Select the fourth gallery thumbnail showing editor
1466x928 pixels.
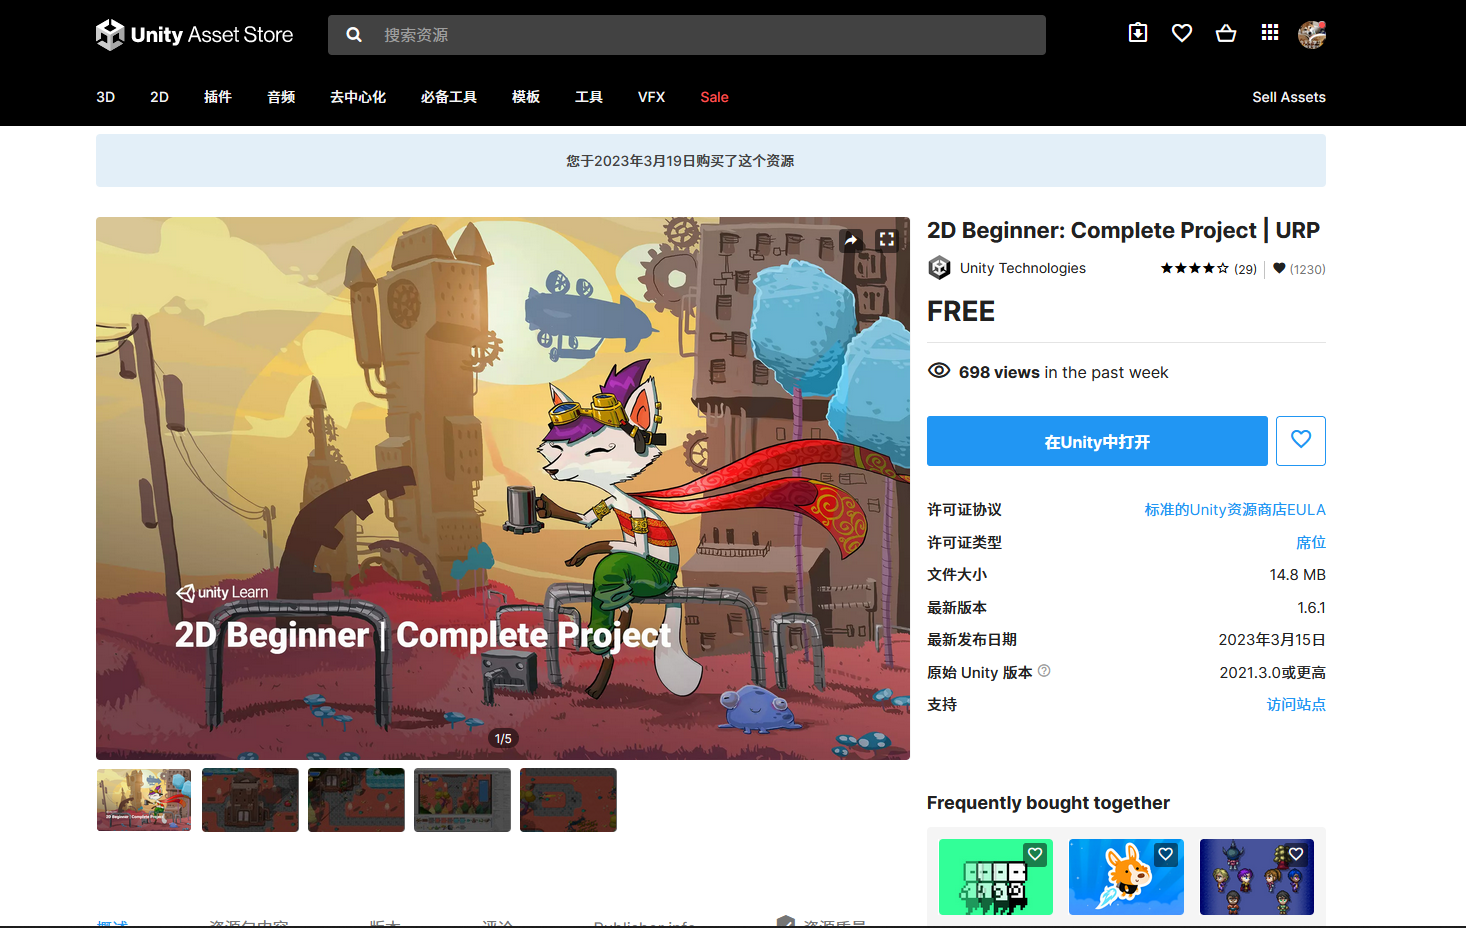462,800
